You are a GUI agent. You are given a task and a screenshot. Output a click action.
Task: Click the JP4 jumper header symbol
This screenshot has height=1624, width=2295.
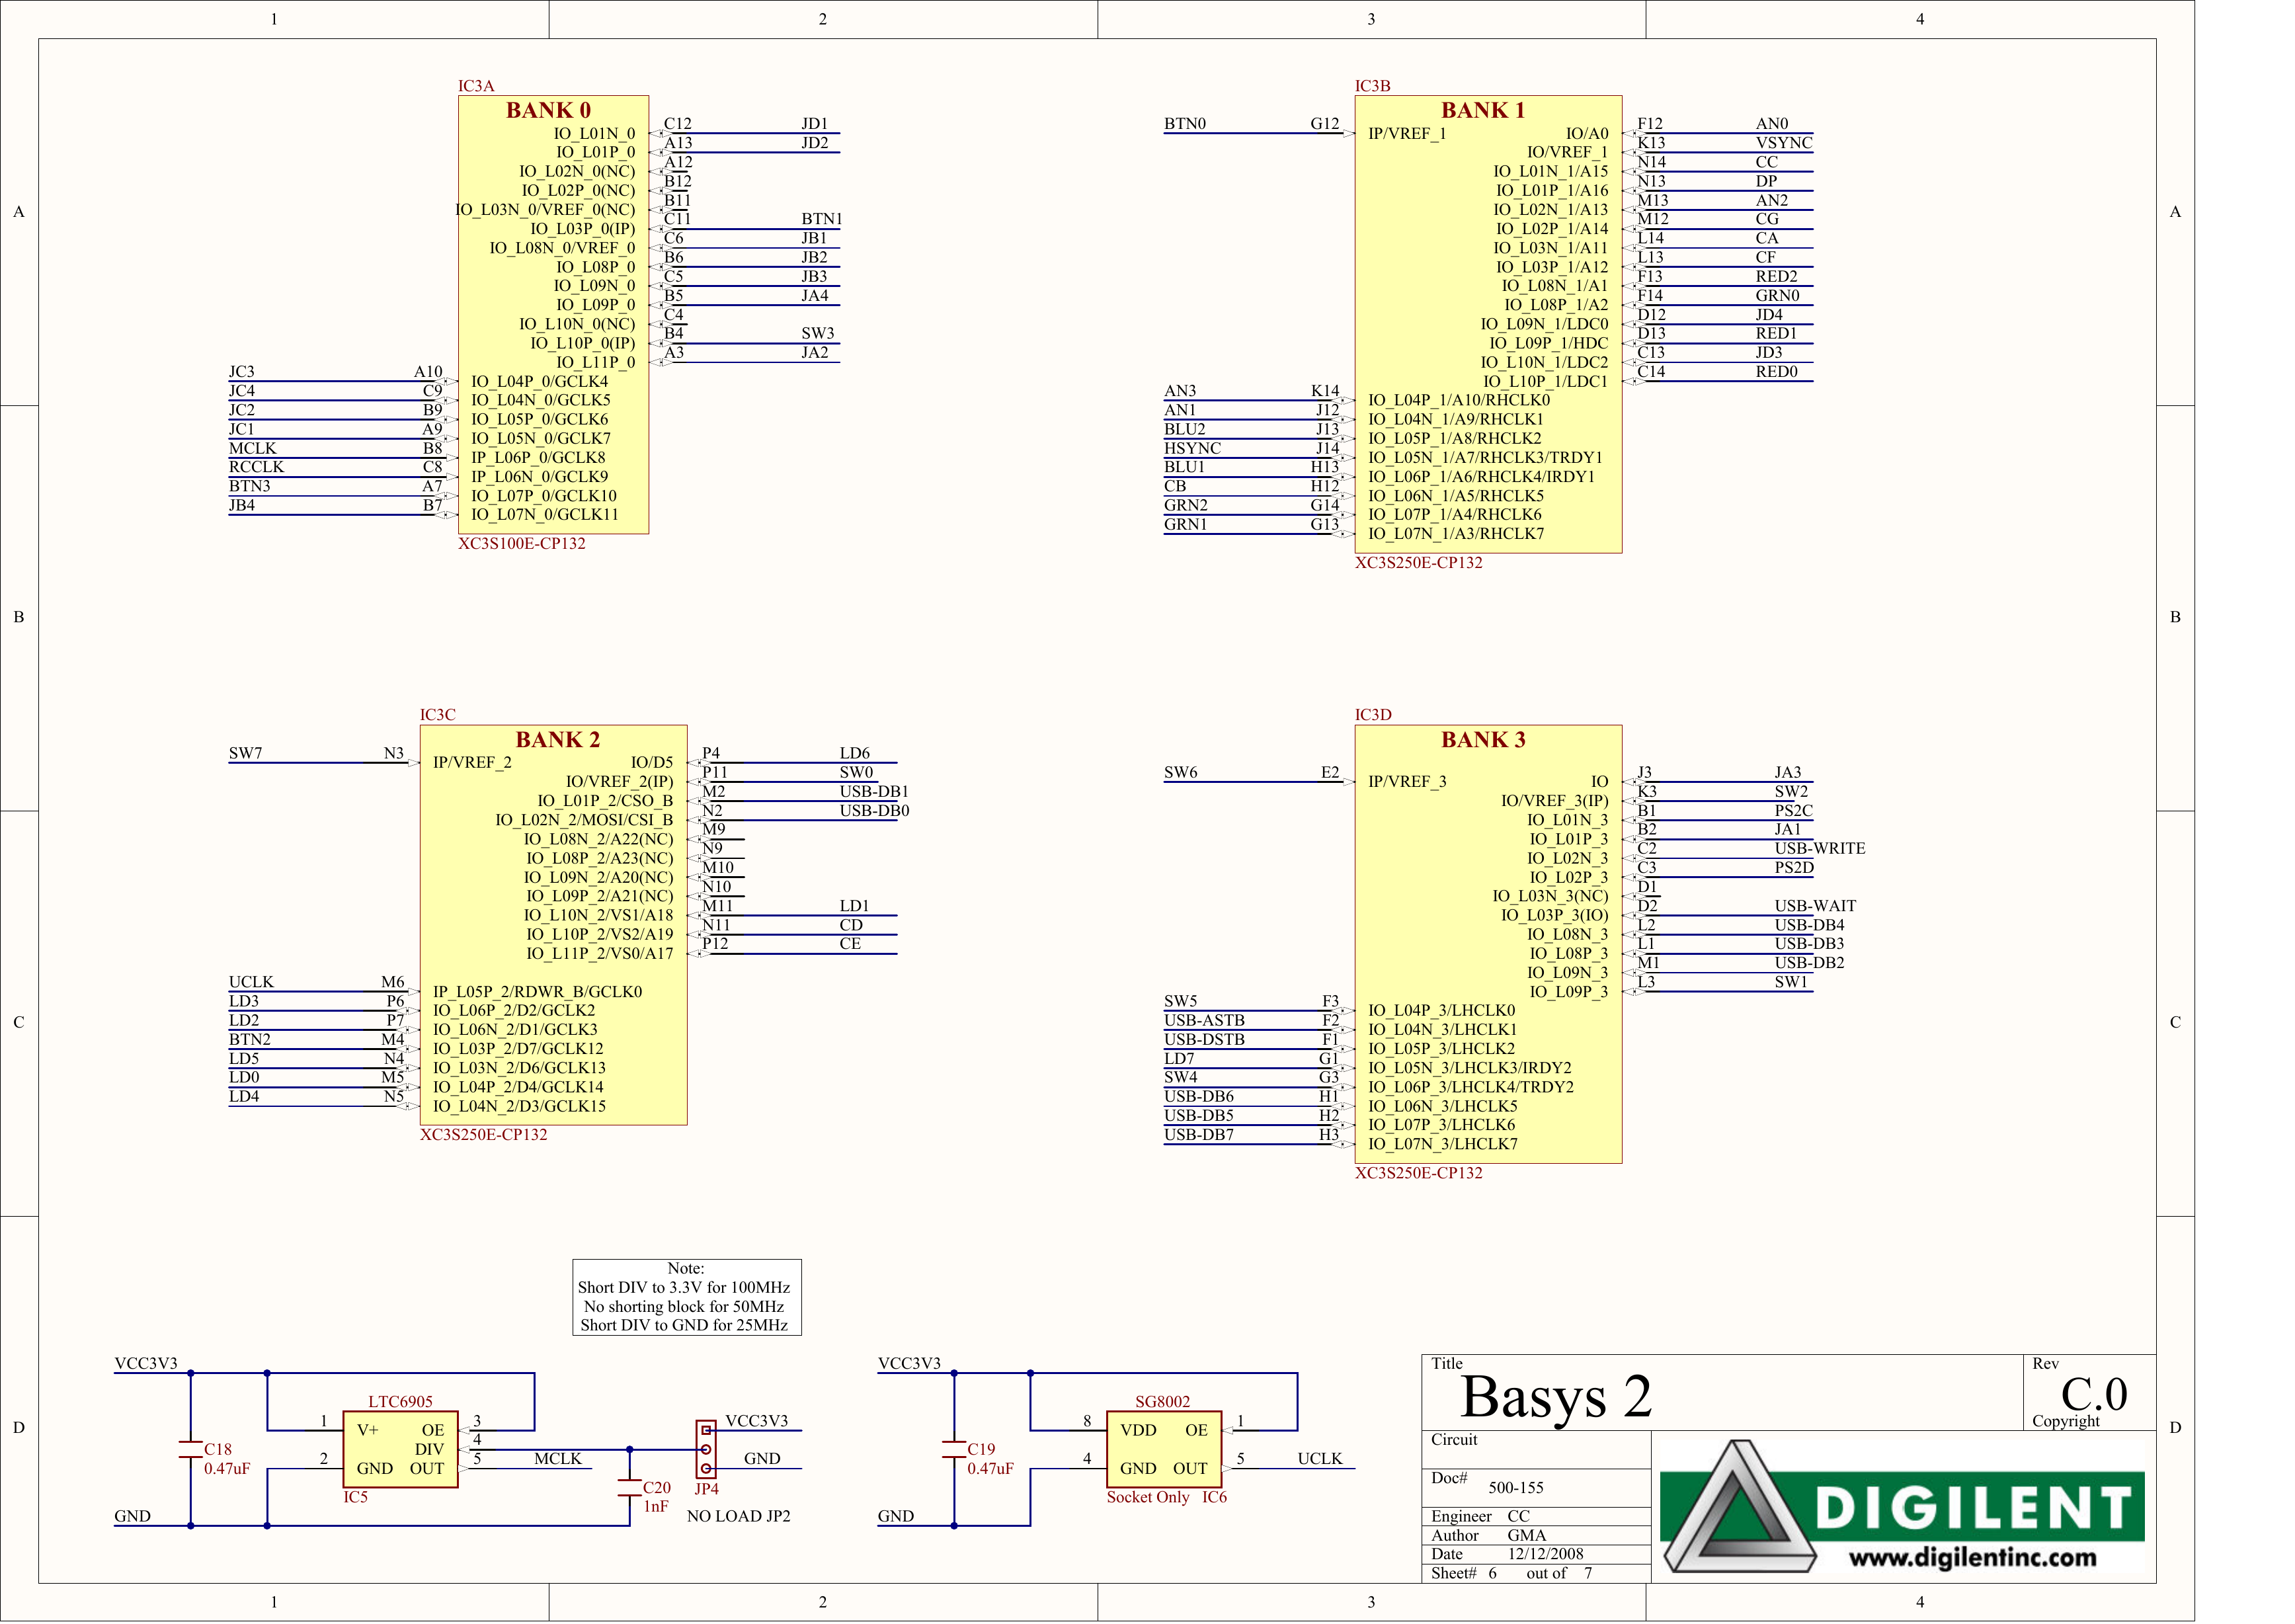[x=706, y=1449]
